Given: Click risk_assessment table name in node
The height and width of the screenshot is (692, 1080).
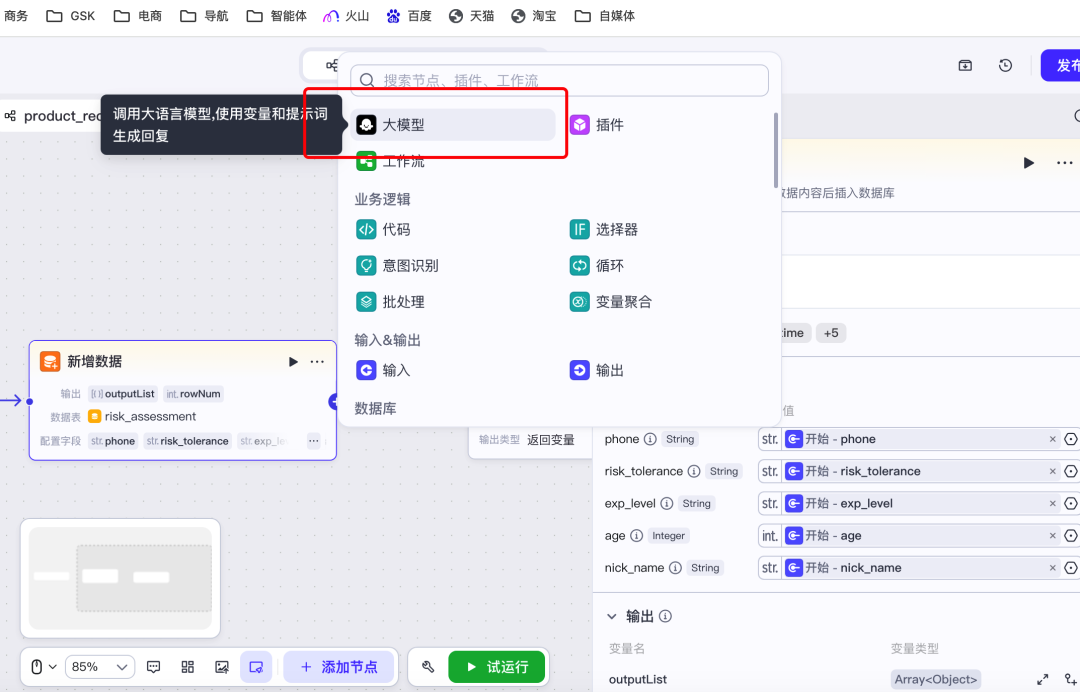Looking at the screenshot, I should [150, 417].
